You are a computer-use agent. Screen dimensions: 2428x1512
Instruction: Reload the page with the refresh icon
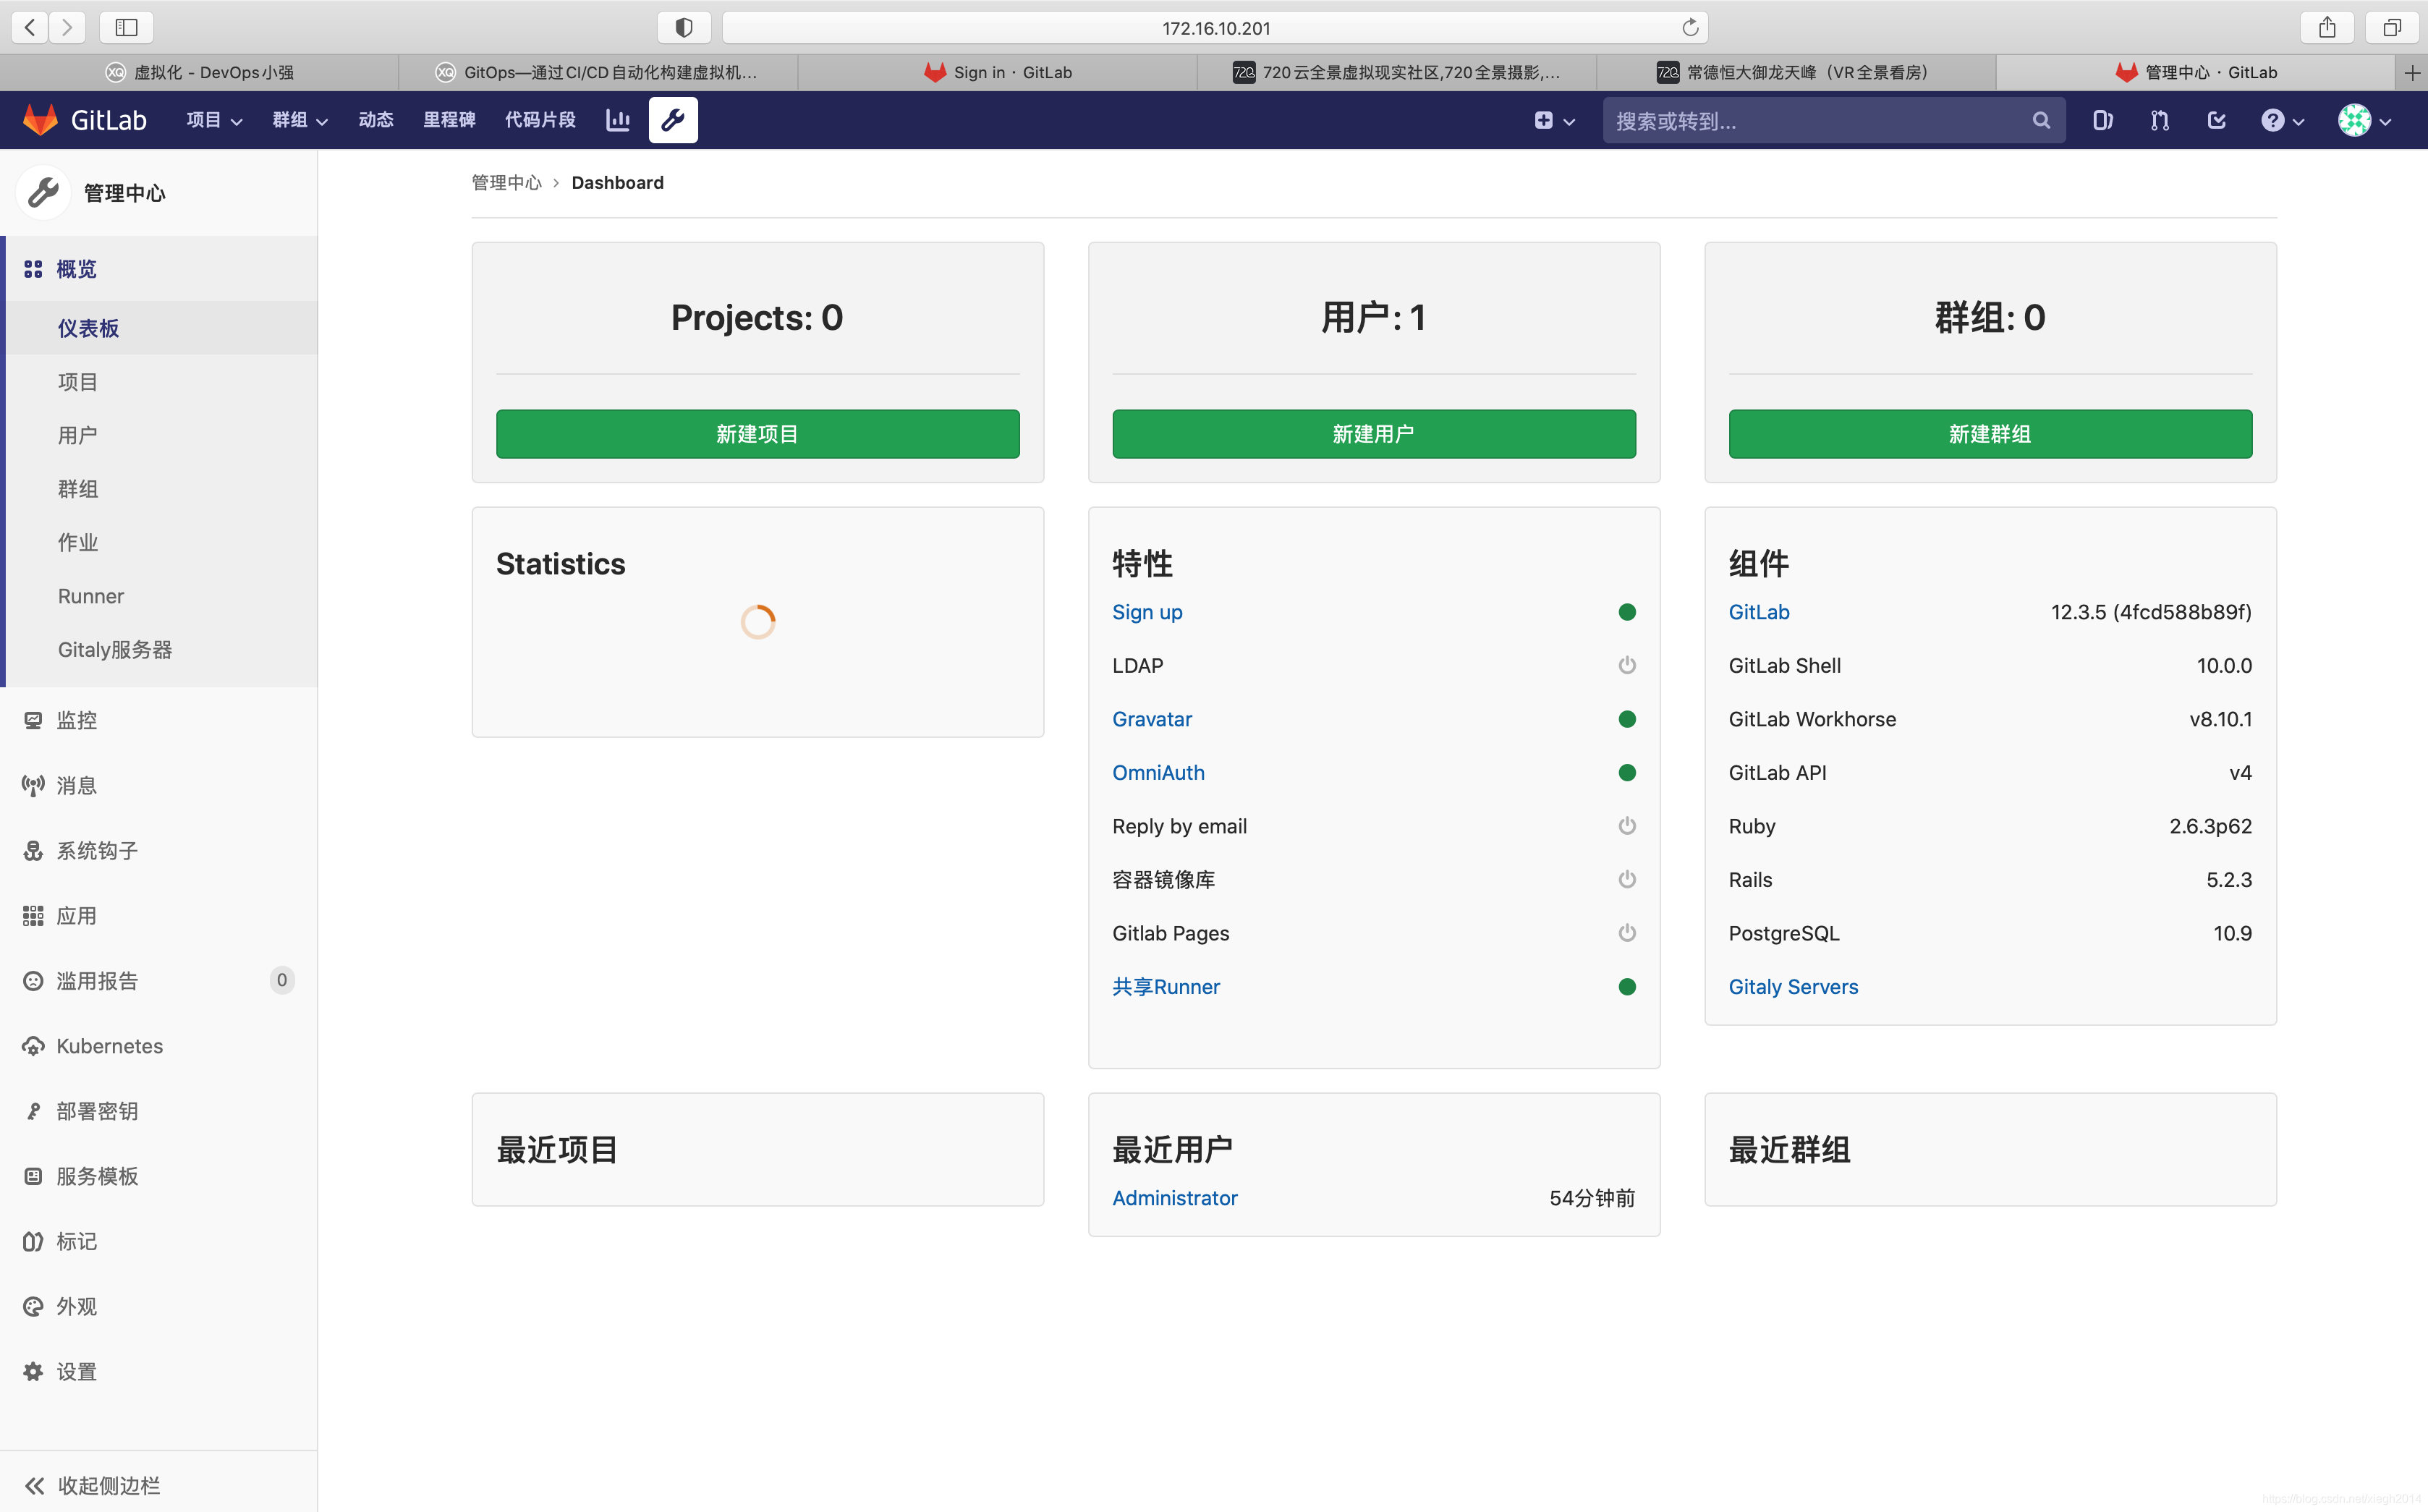tap(1690, 27)
